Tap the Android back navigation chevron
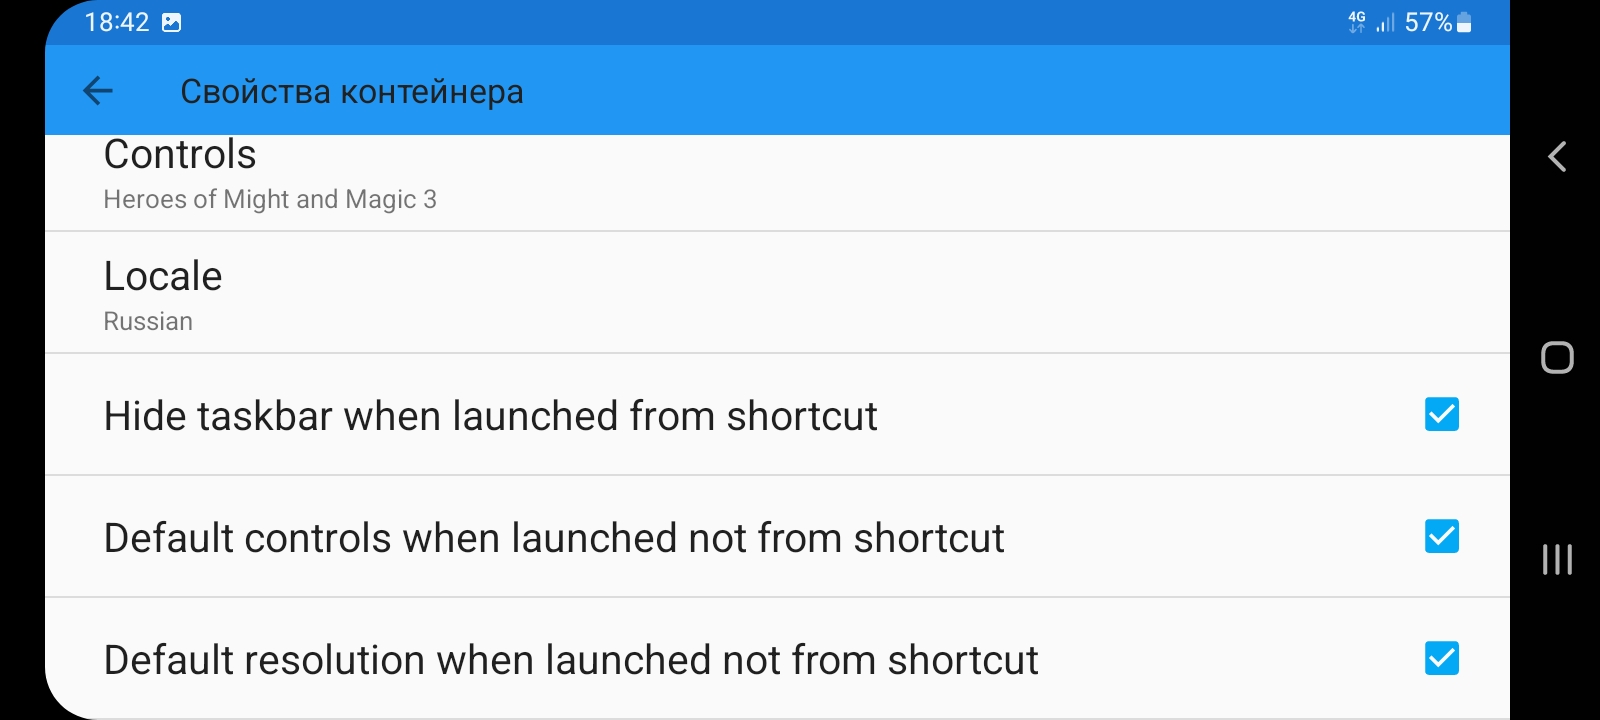Screen dimensions: 1600x720 (1556, 157)
